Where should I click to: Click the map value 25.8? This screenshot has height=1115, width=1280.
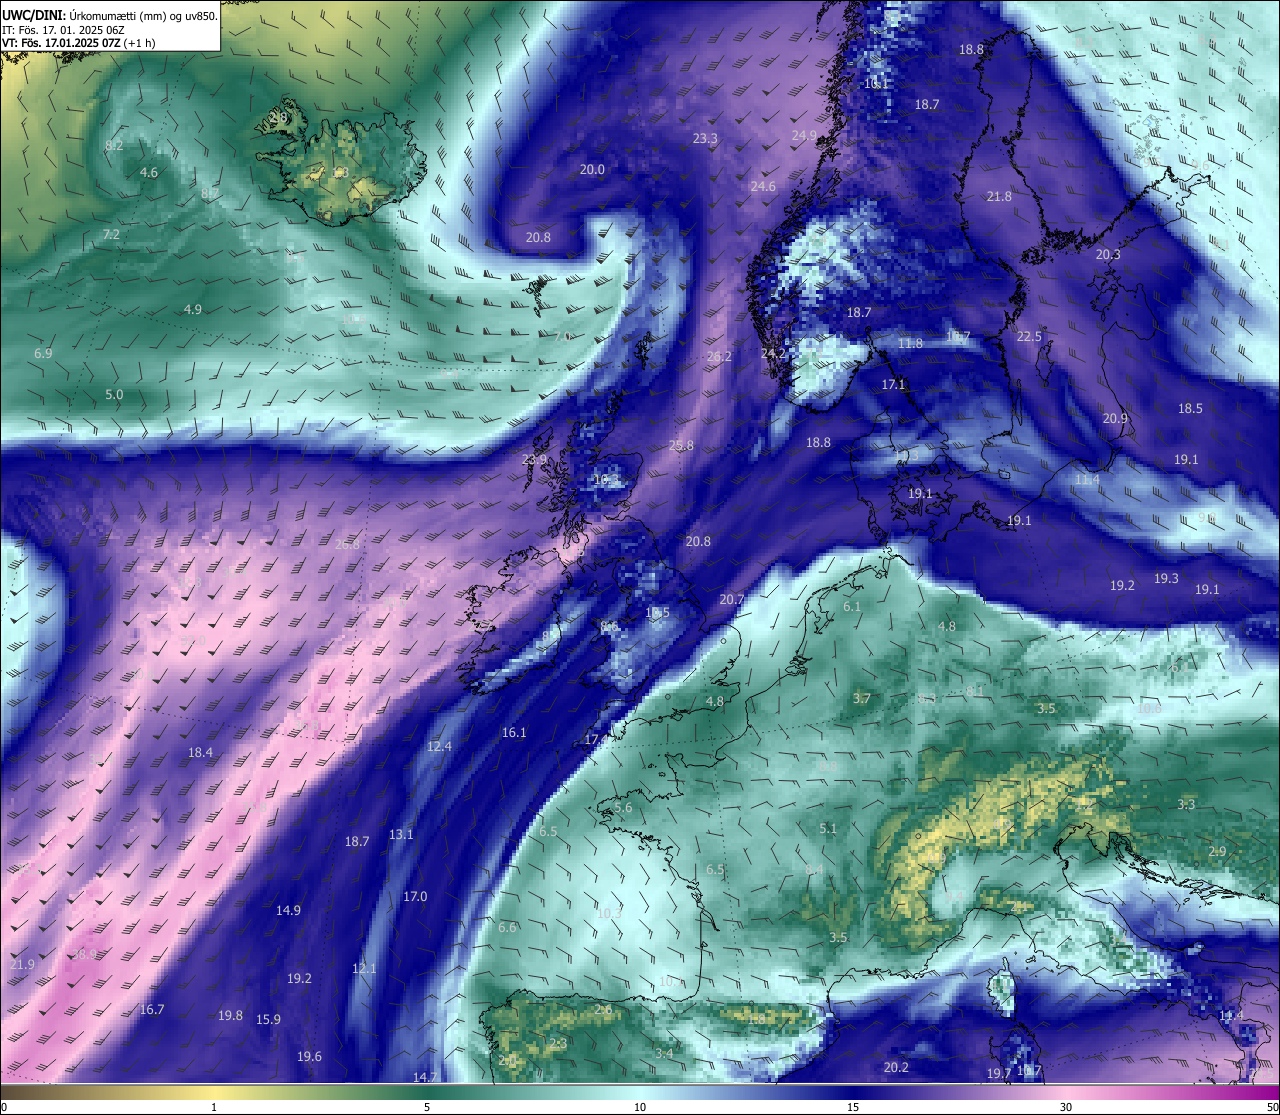[681, 446]
